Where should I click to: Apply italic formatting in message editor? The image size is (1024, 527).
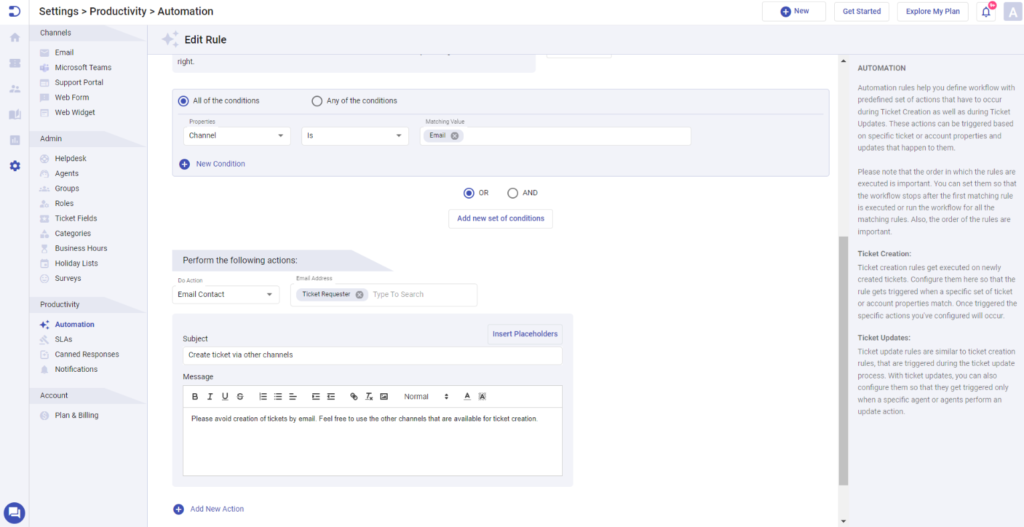(x=210, y=396)
